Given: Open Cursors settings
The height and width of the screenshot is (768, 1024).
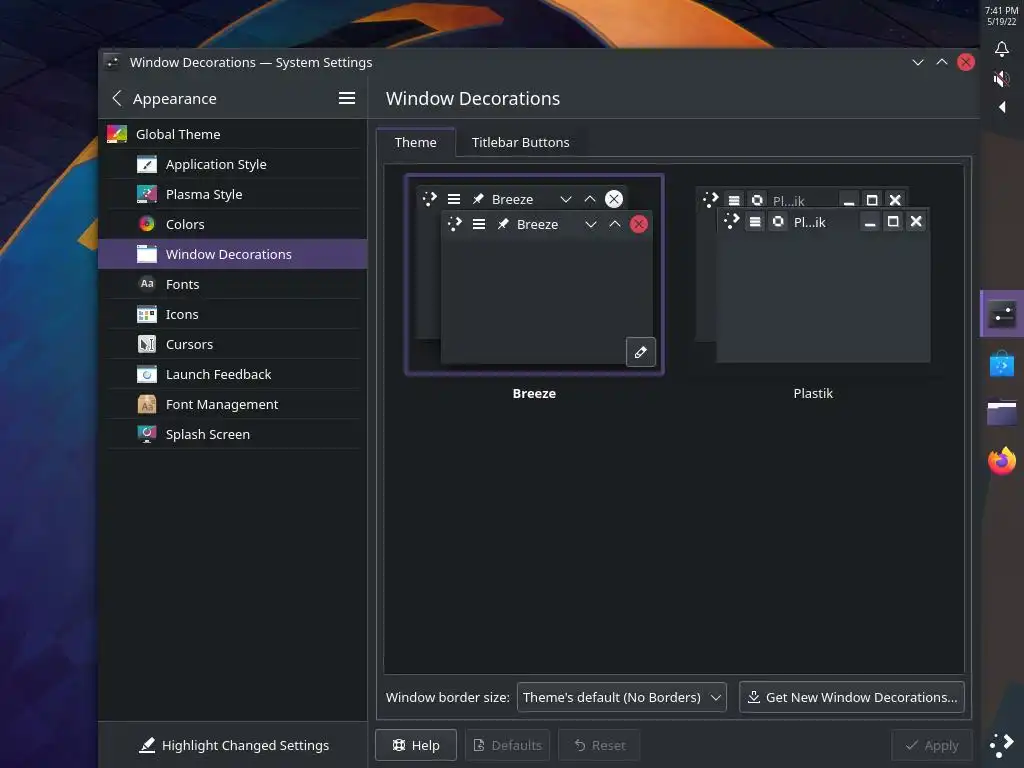Looking at the screenshot, I should point(233,345).
